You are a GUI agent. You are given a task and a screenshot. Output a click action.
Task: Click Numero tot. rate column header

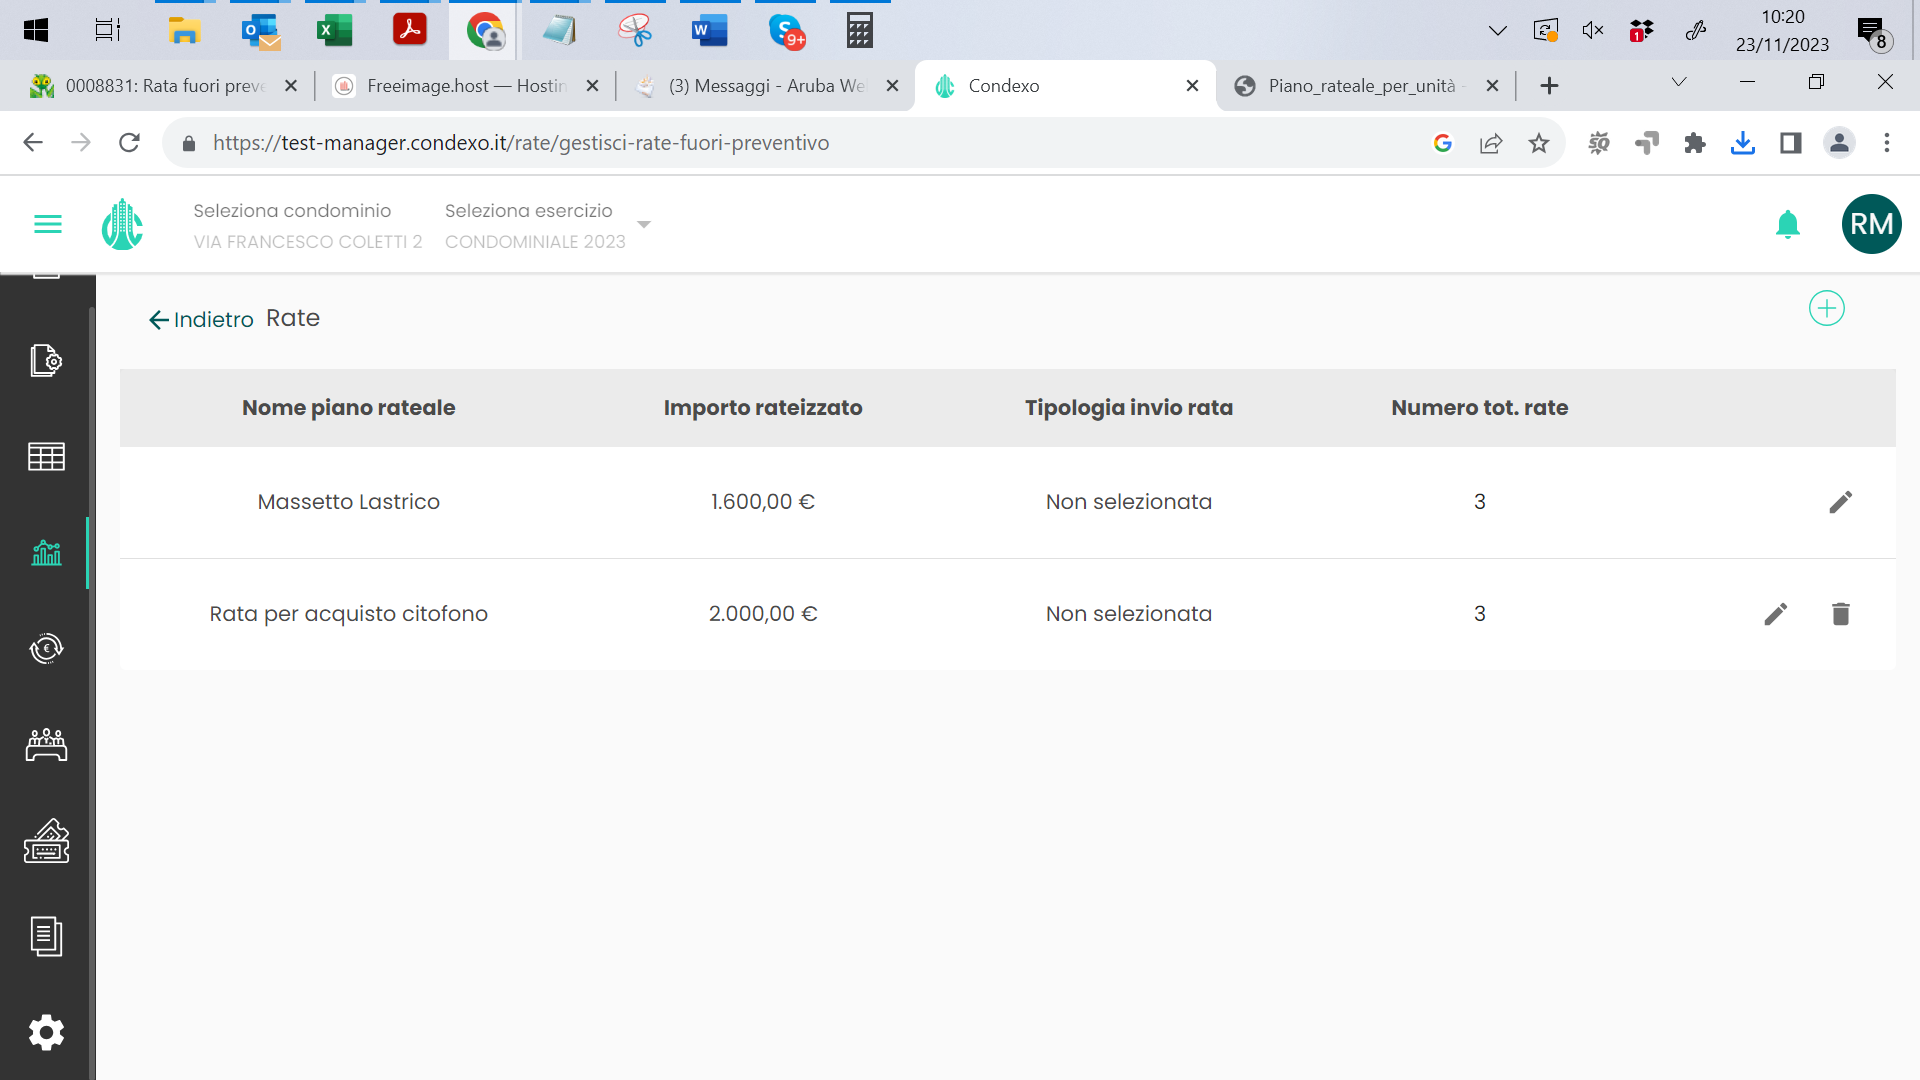(1479, 408)
